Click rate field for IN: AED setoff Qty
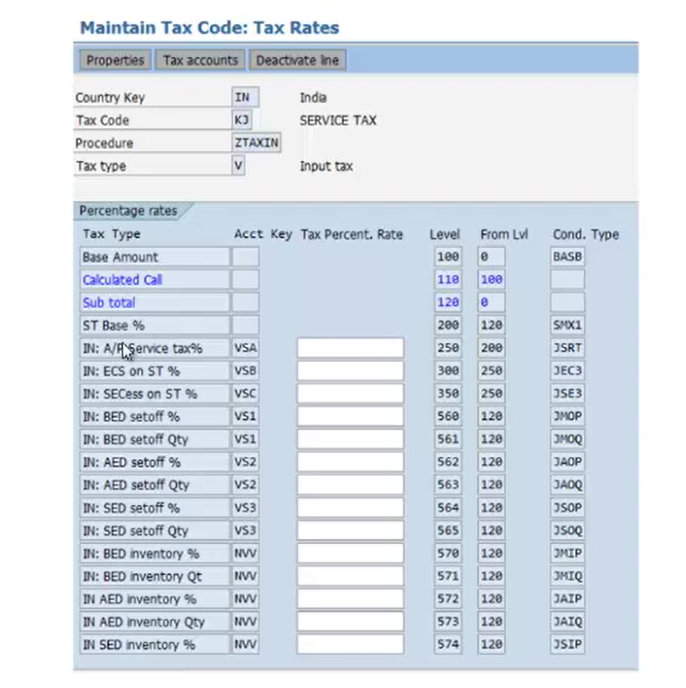 [x=350, y=485]
